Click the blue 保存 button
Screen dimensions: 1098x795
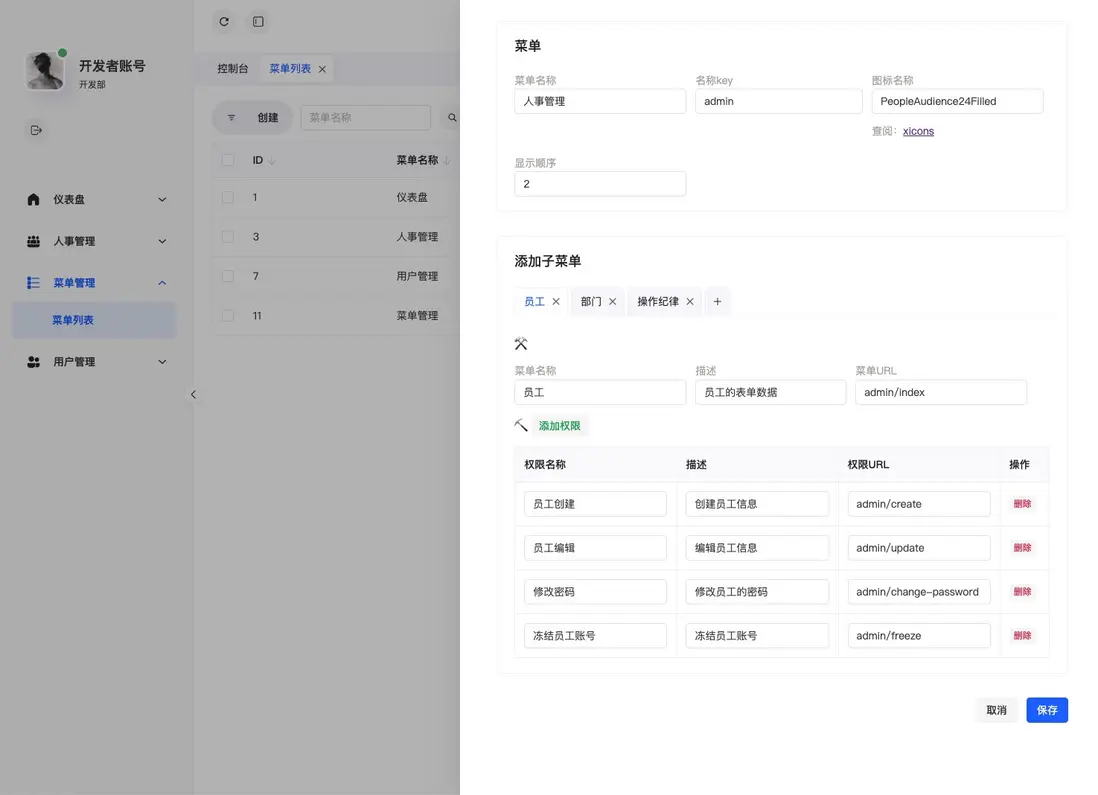tap(1047, 710)
